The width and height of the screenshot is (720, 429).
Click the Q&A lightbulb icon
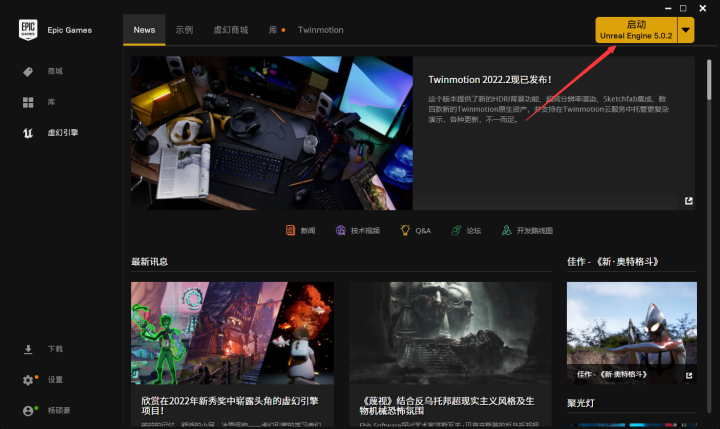405,230
